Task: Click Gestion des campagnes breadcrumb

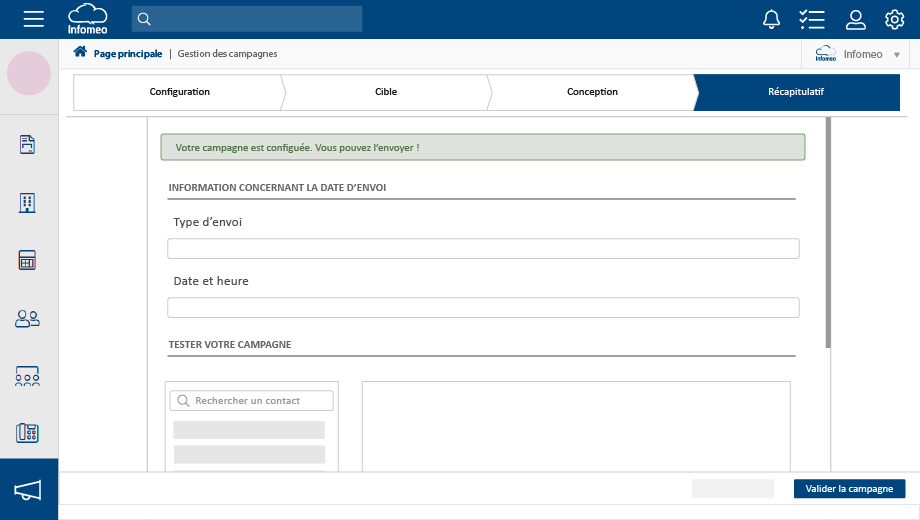Action: click(x=227, y=53)
